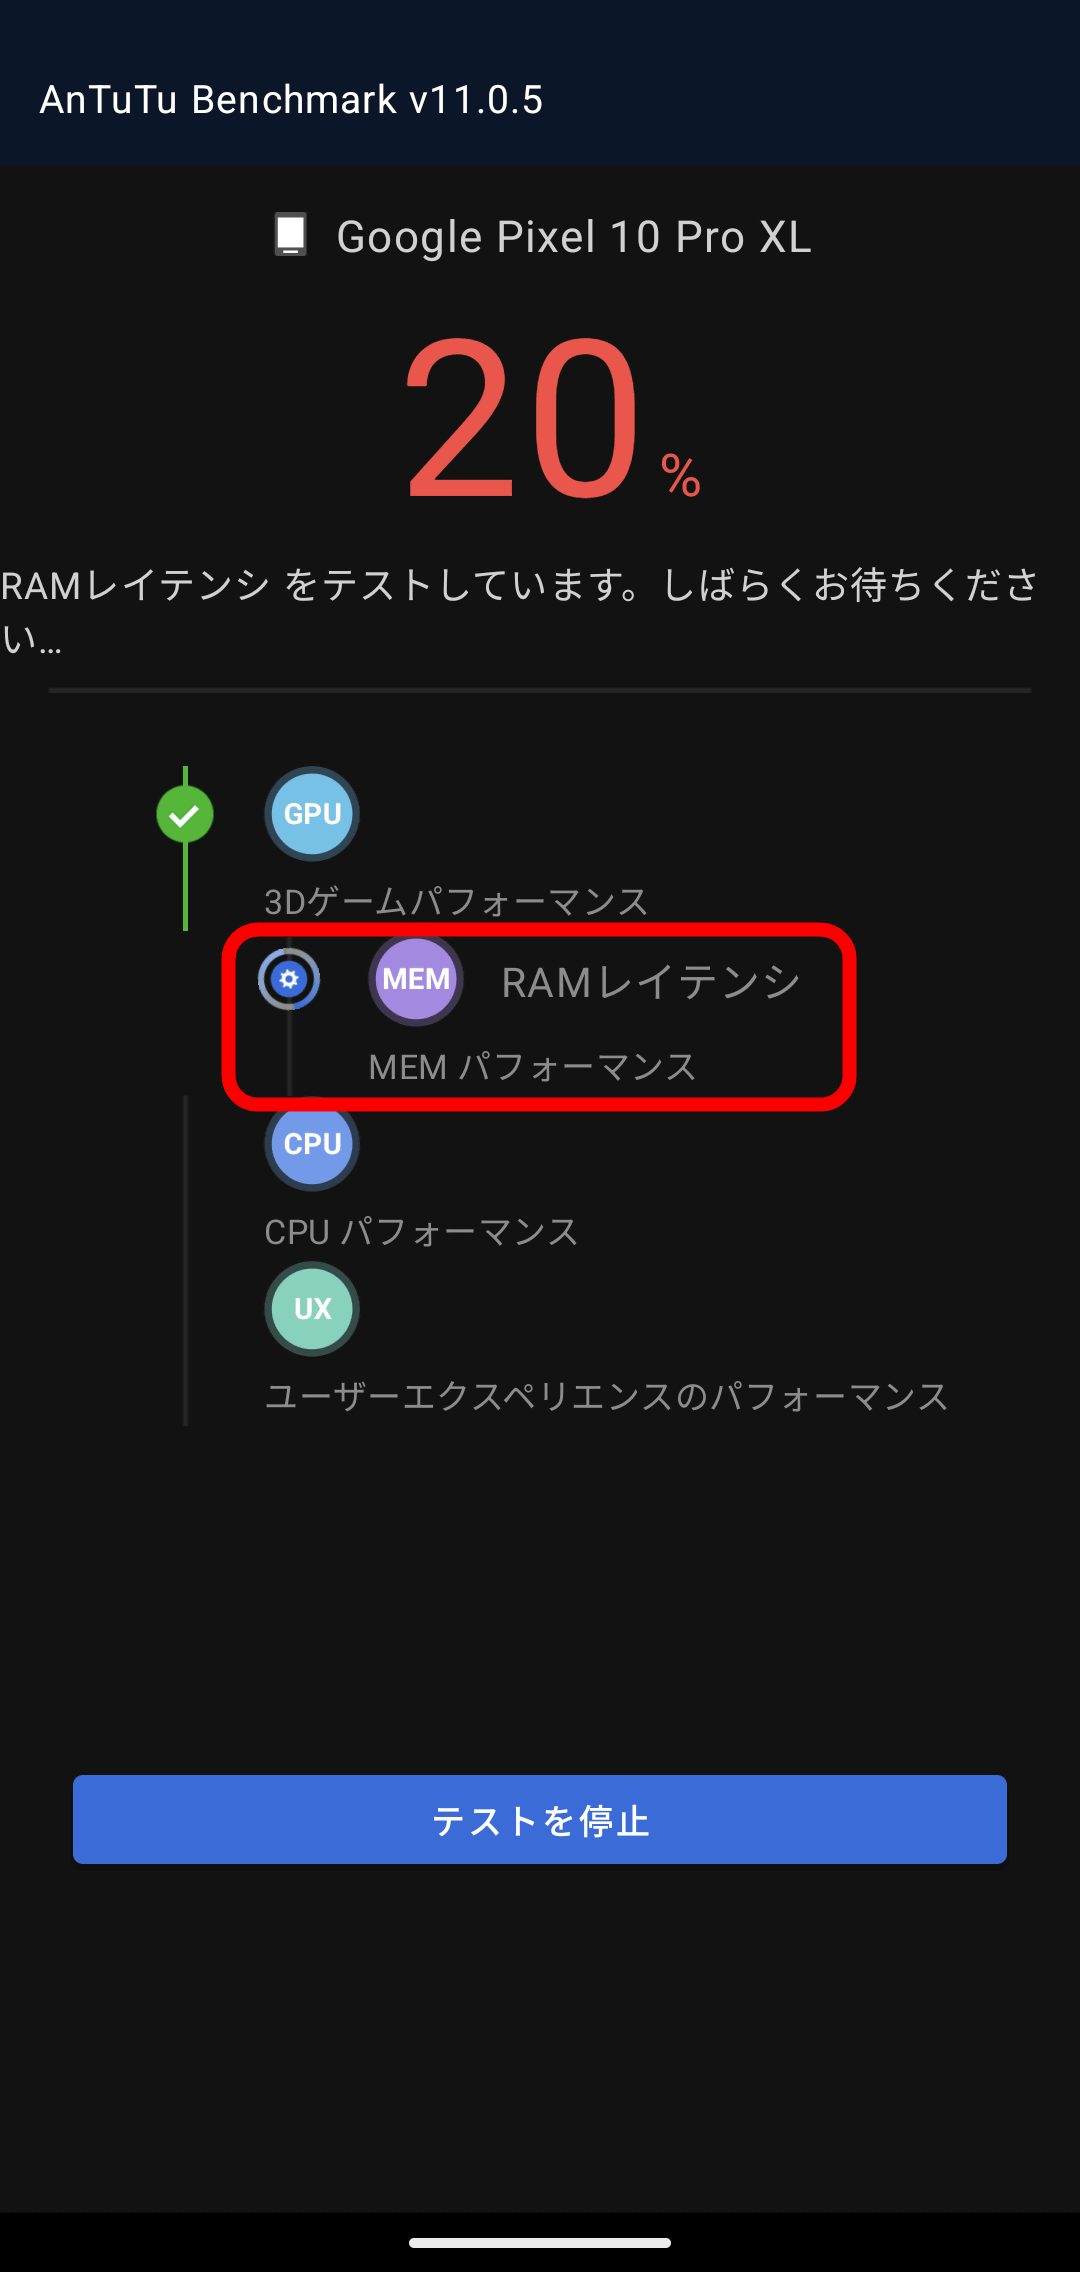The height and width of the screenshot is (2272, 1080).
Task: Click the RAMレイテンシ test name
Action: [651, 982]
